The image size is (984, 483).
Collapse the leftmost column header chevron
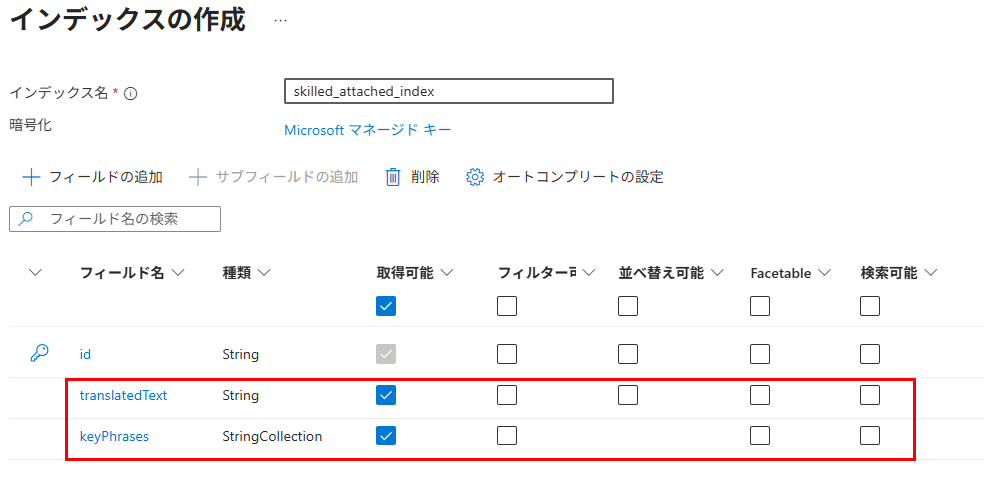click(x=36, y=273)
